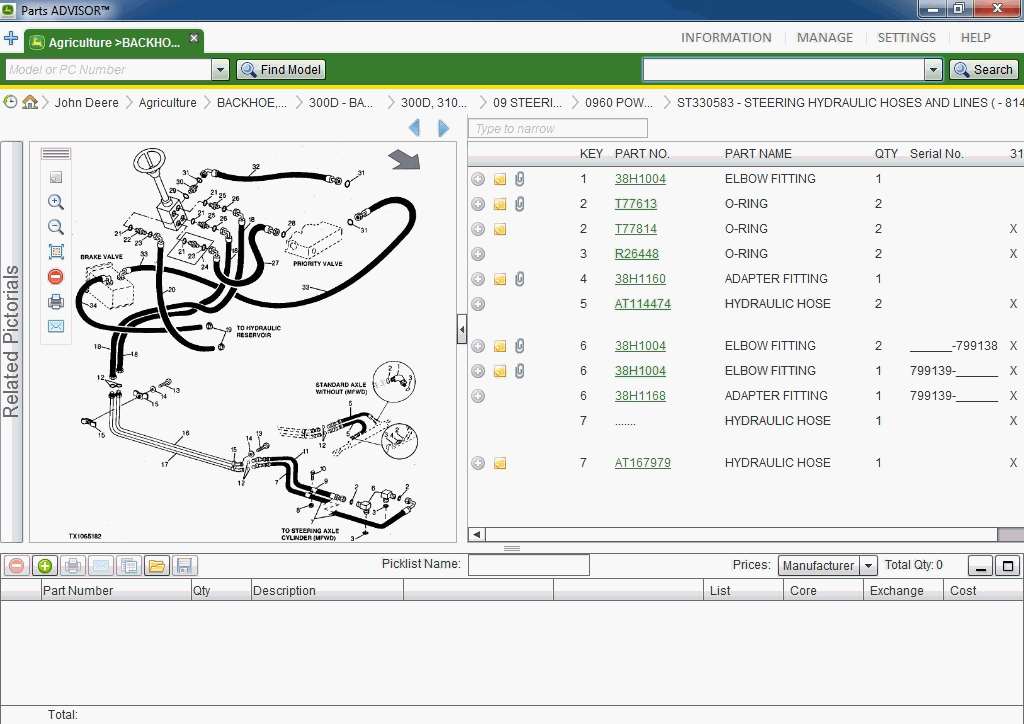Navigate to Agriculture breadcrumb
This screenshot has height=724, width=1024.
pyautogui.click(x=167, y=102)
